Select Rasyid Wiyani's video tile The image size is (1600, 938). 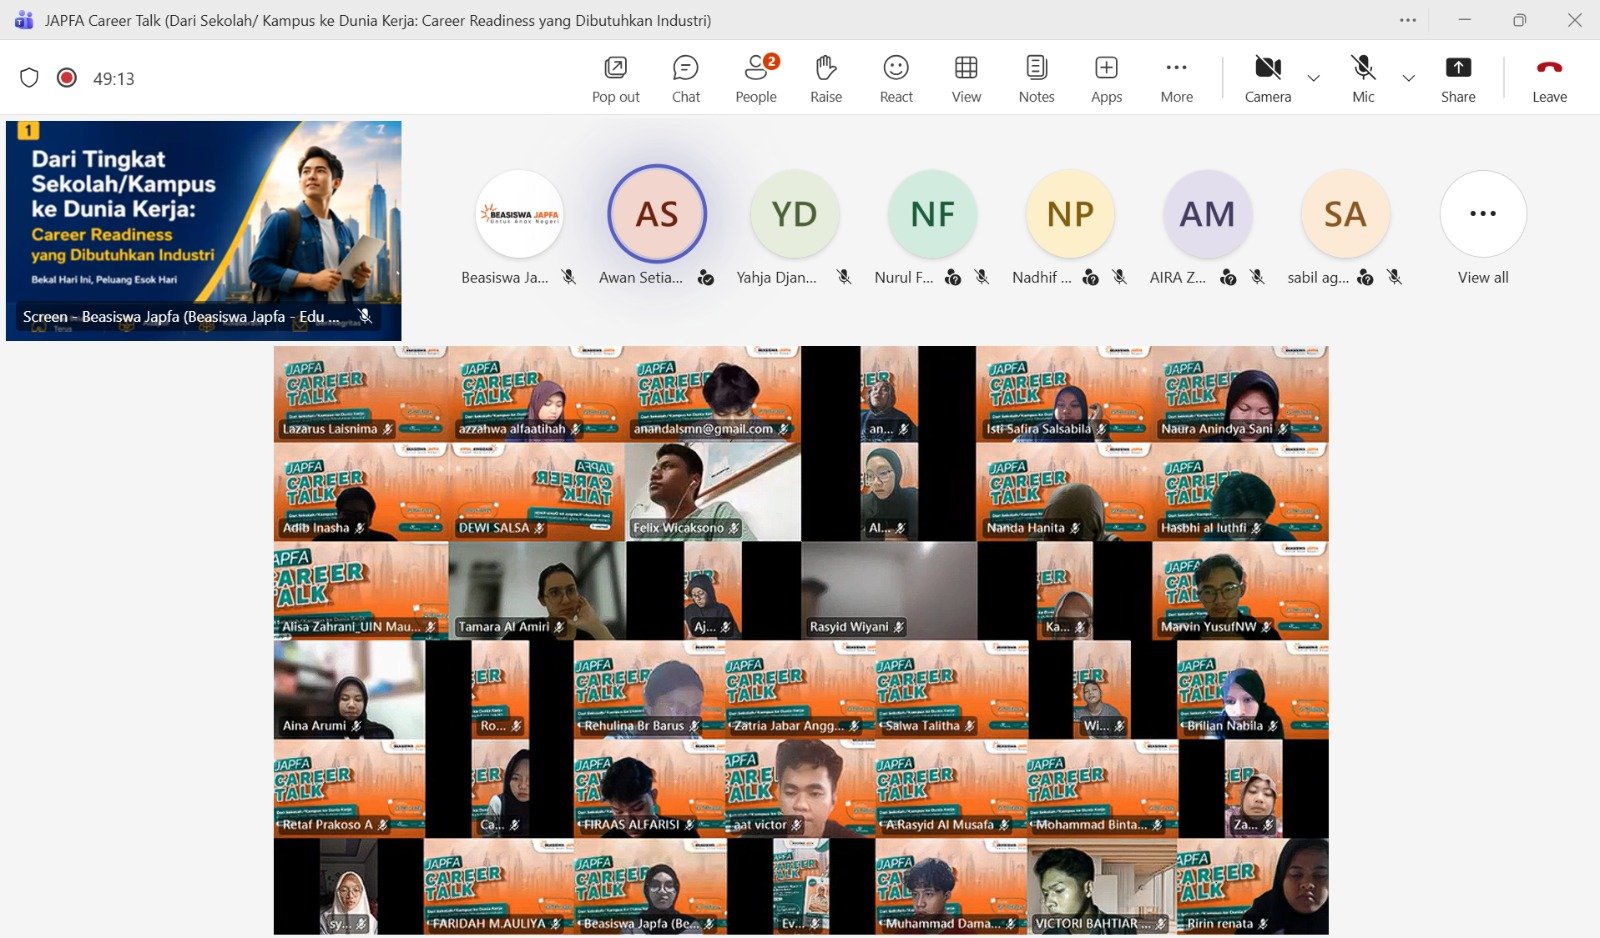pyautogui.click(x=889, y=591)
